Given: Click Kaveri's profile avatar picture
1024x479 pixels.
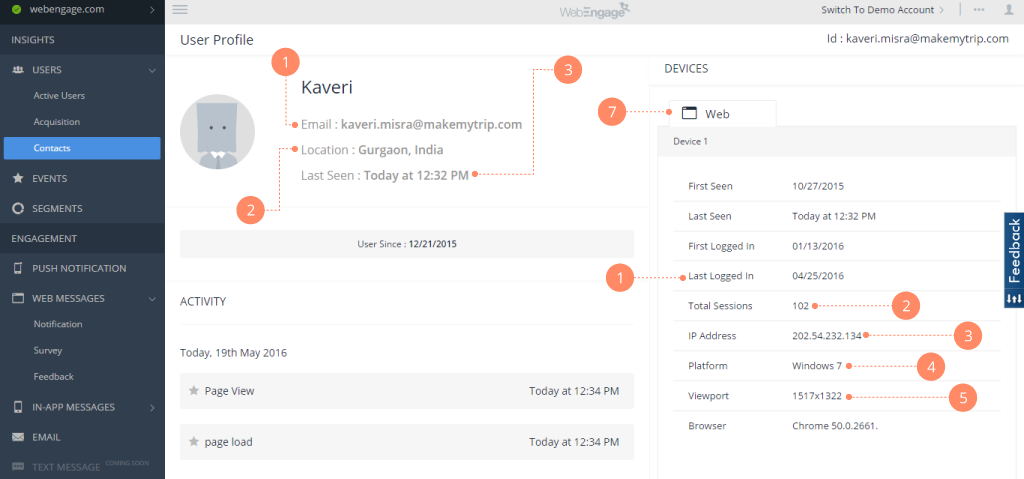Looking at the screenshot, I should 217,133.
